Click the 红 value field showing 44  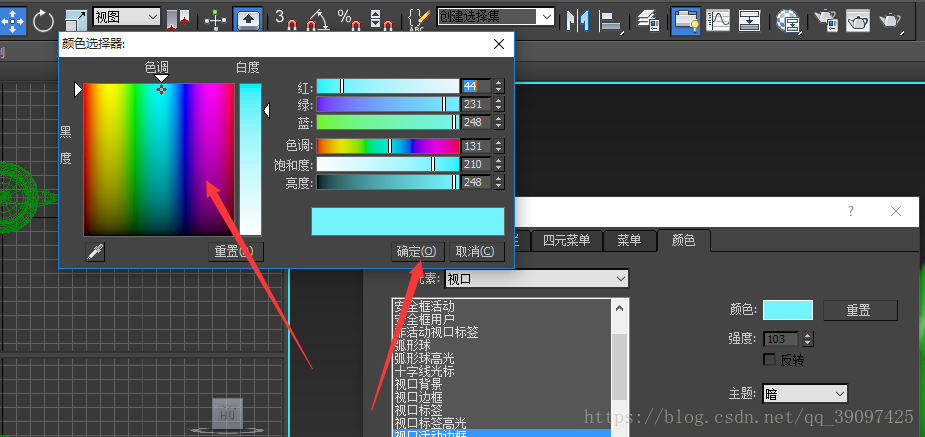click(x=477, y=86)
